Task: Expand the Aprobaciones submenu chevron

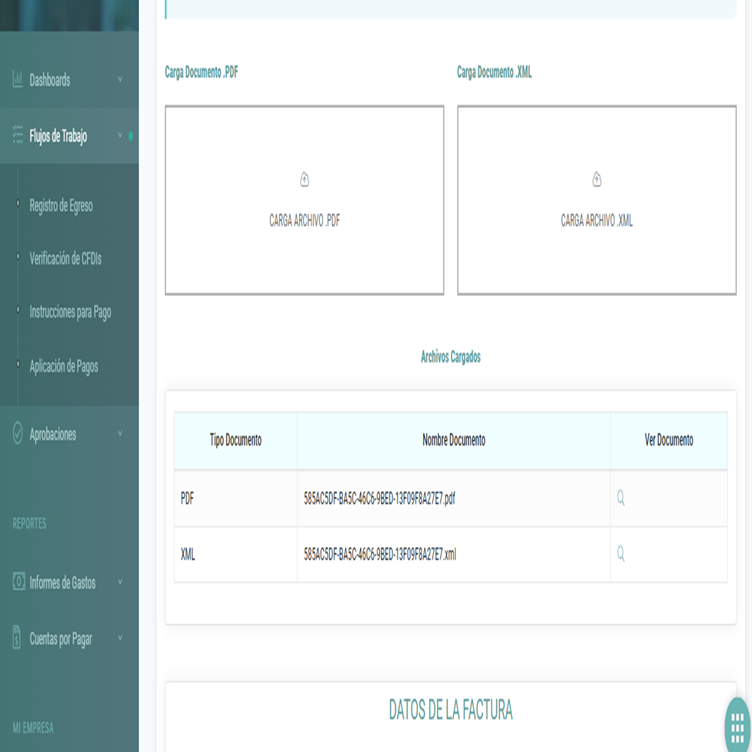Action: coord(120,434)
